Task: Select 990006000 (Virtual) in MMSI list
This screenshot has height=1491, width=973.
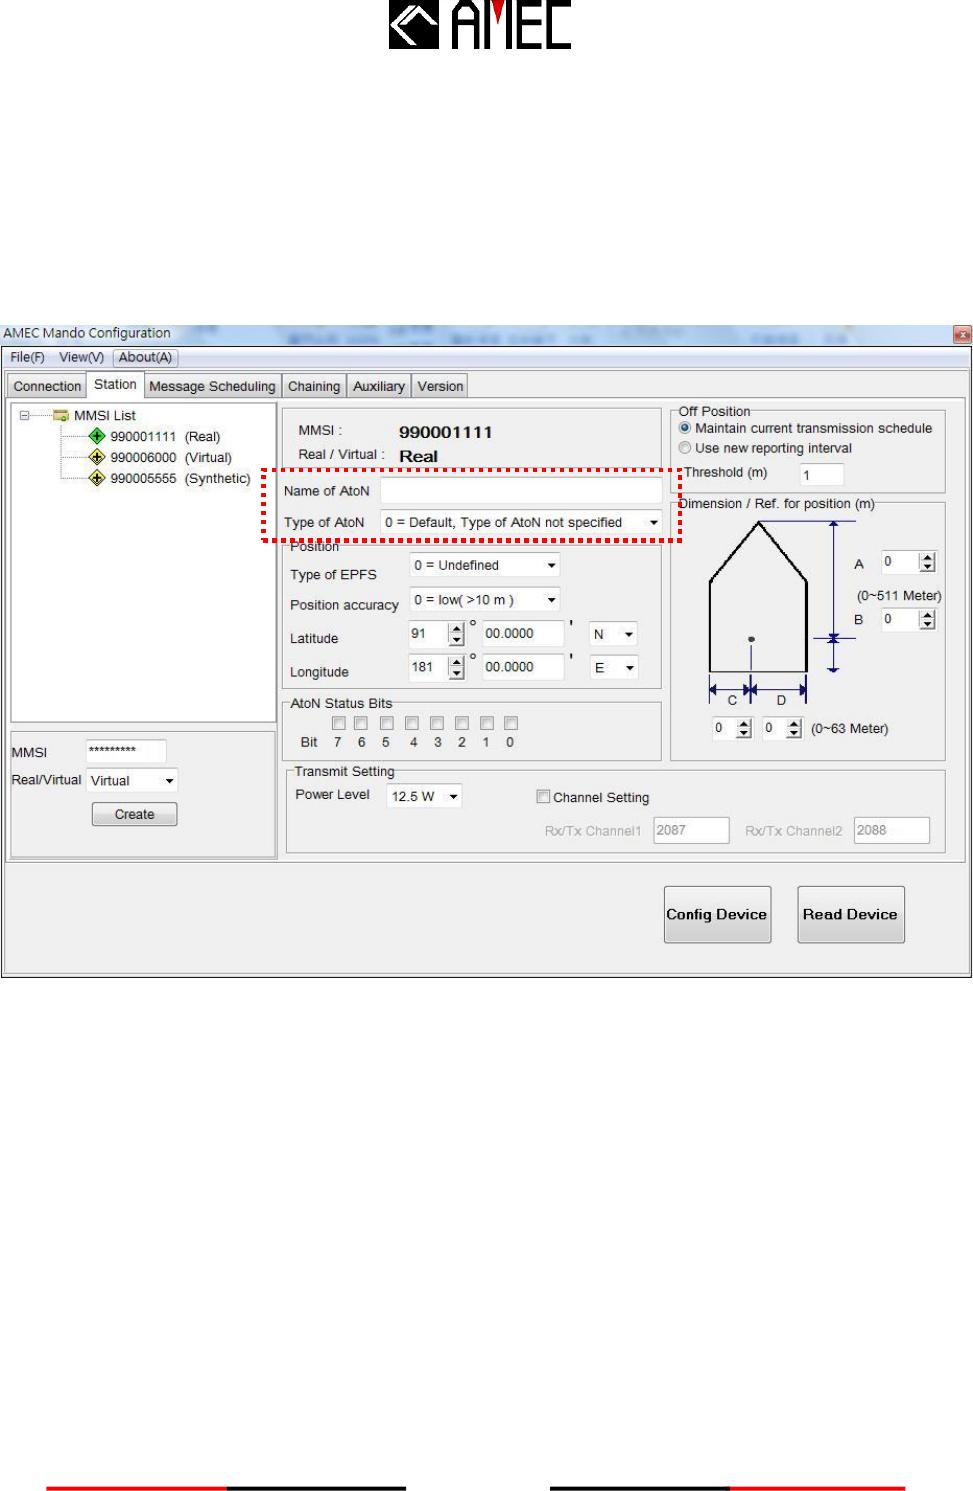Action: [x=171, y=457]
